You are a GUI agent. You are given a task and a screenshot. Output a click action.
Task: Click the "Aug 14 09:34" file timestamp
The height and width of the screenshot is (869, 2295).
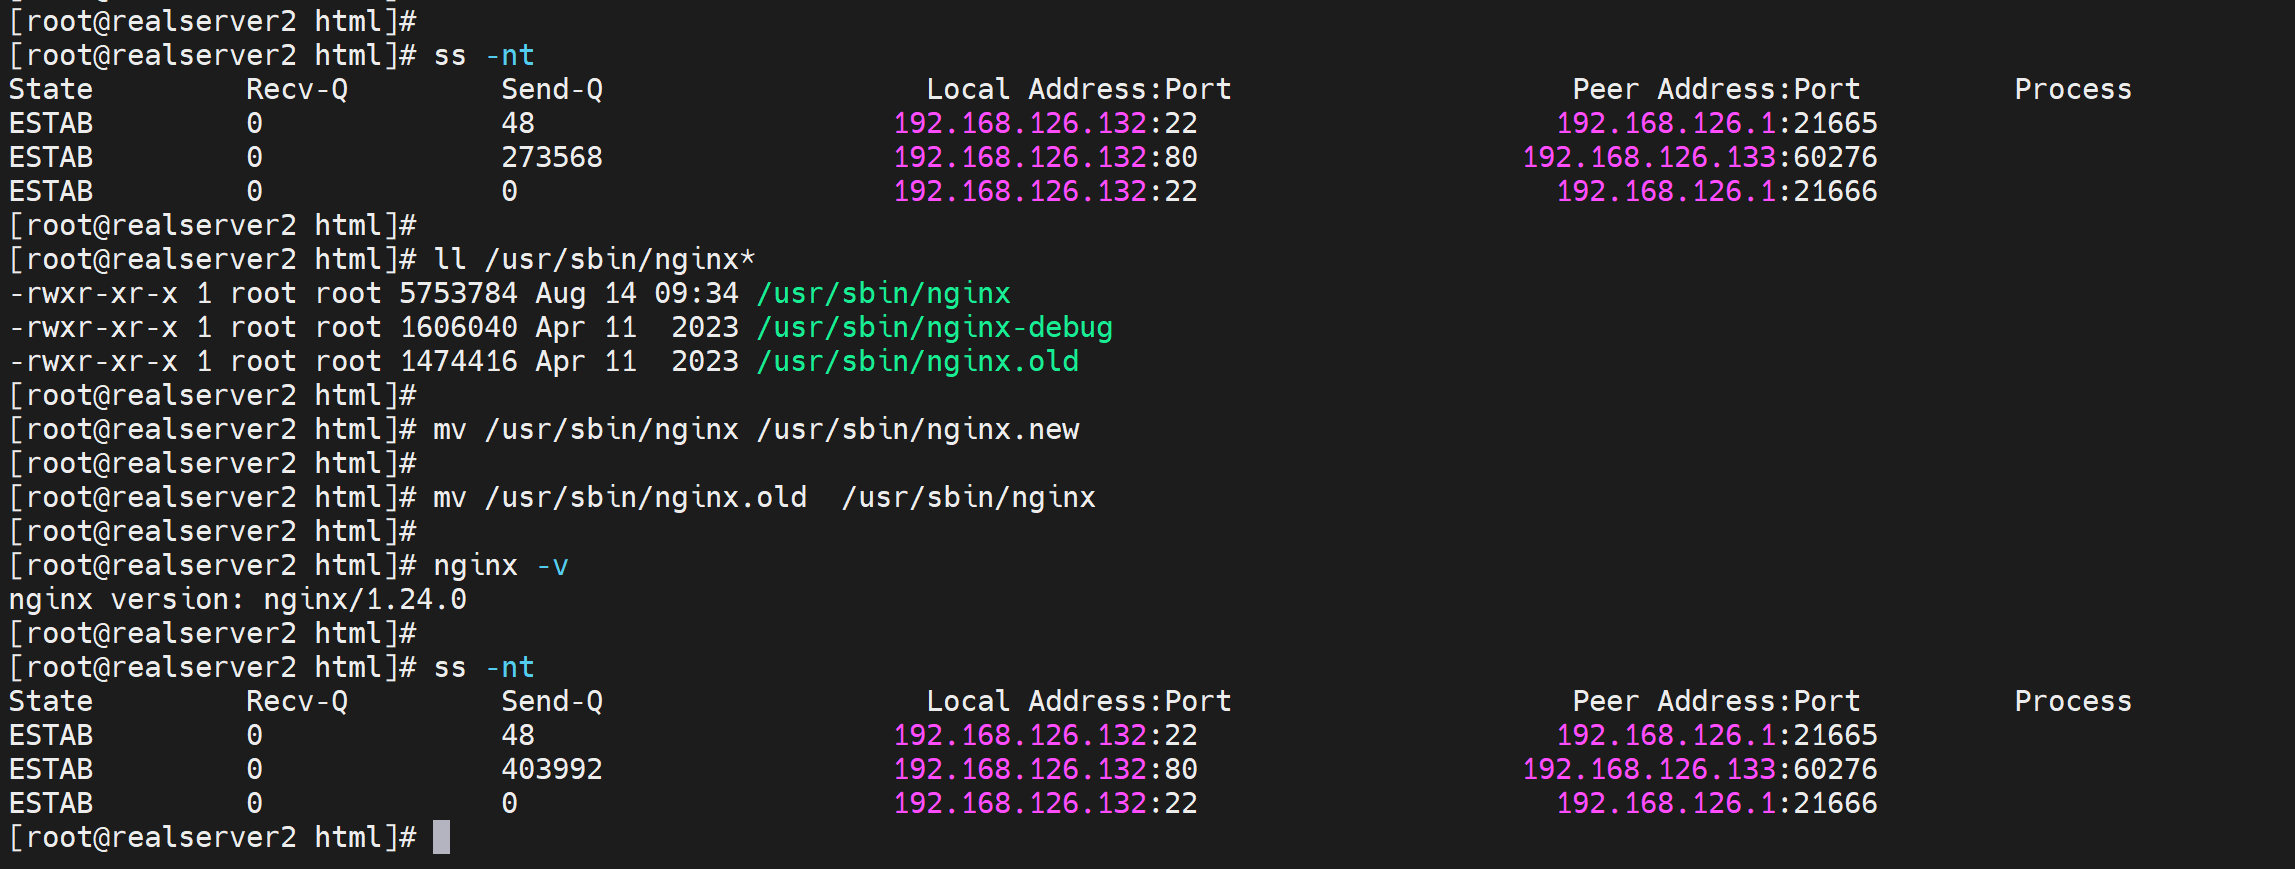pos(636,293)
